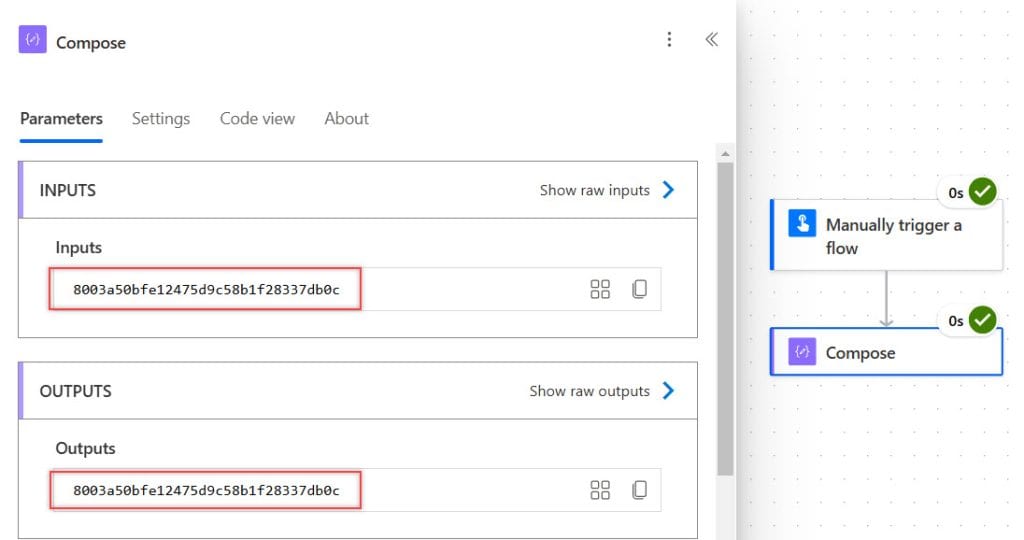Switch to the Parameters tab
The height and width of the screenshot is (540, 1024).
point(61,119)
